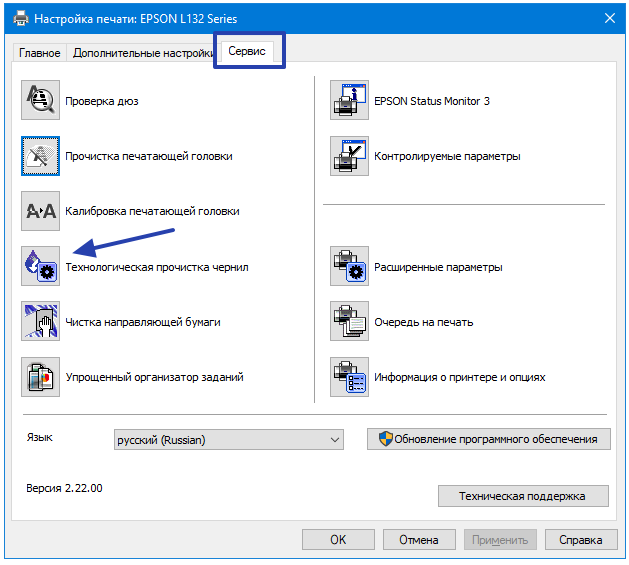Open Техническая поддержка button
Screen dimensions: 629x565
(x=523, y=496)
